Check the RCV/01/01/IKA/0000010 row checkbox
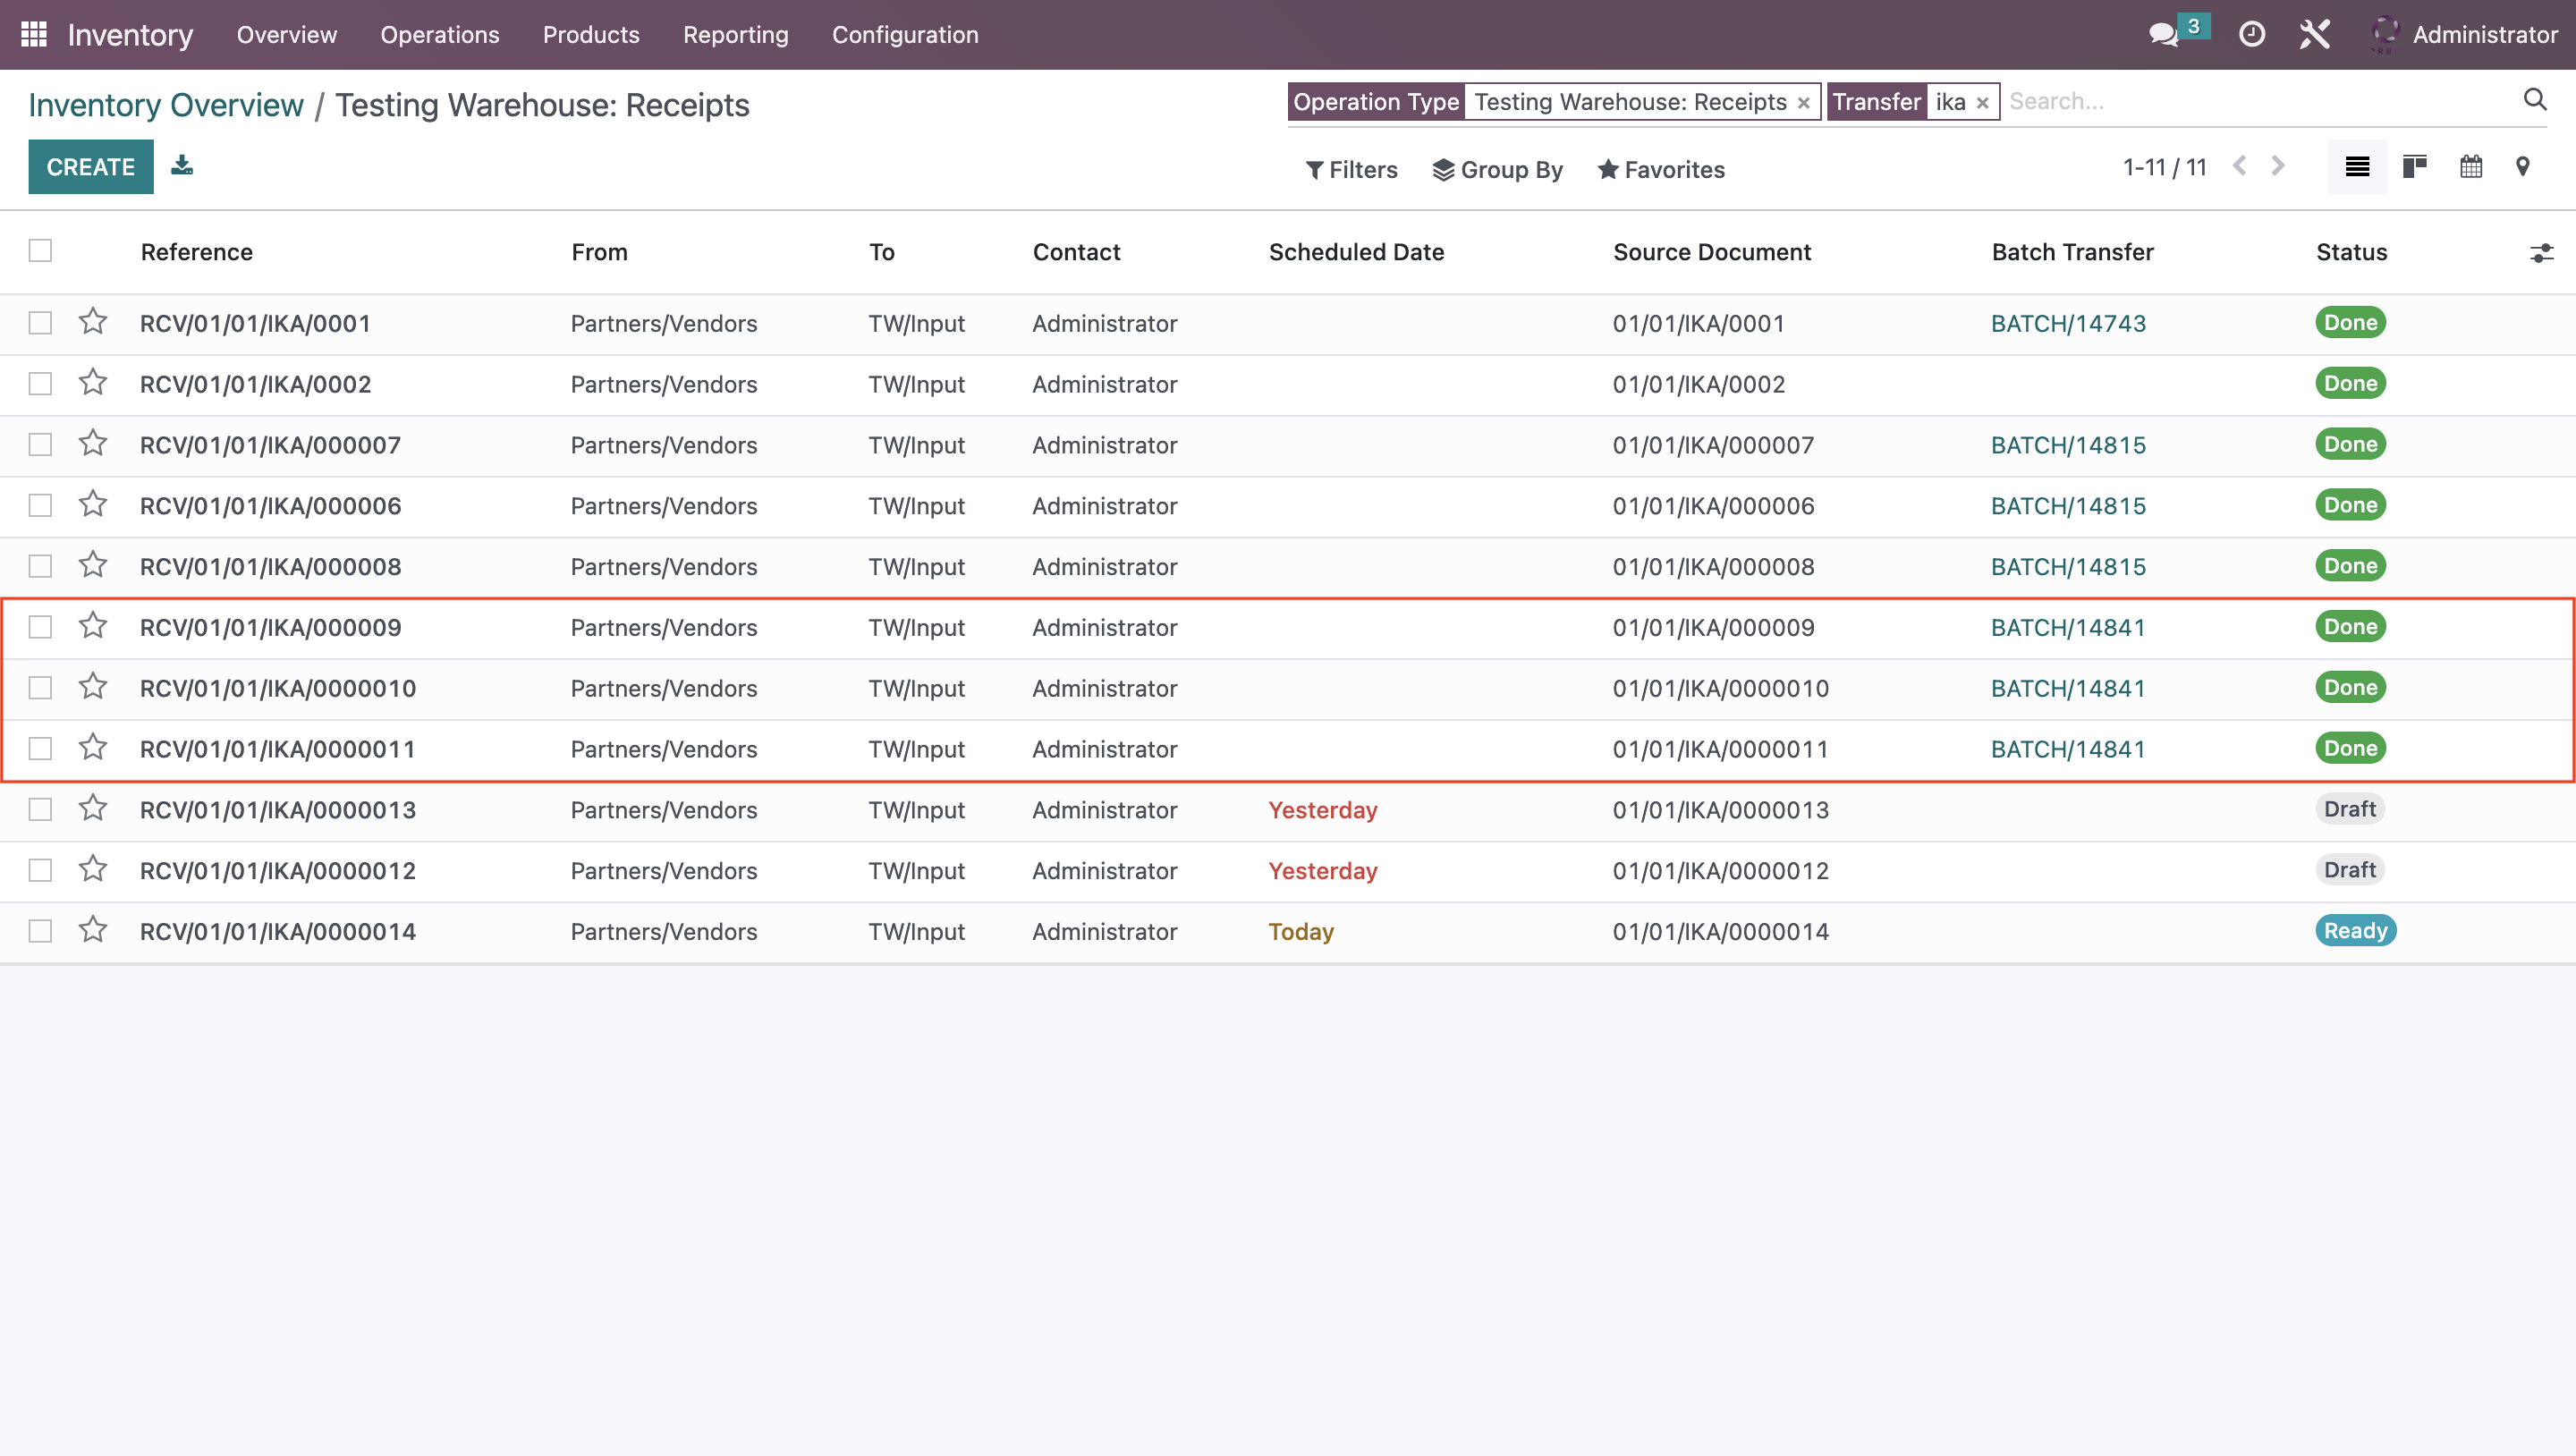Image resolution: width=2576 pixels, height=1456 pixels. click(40, 688)
